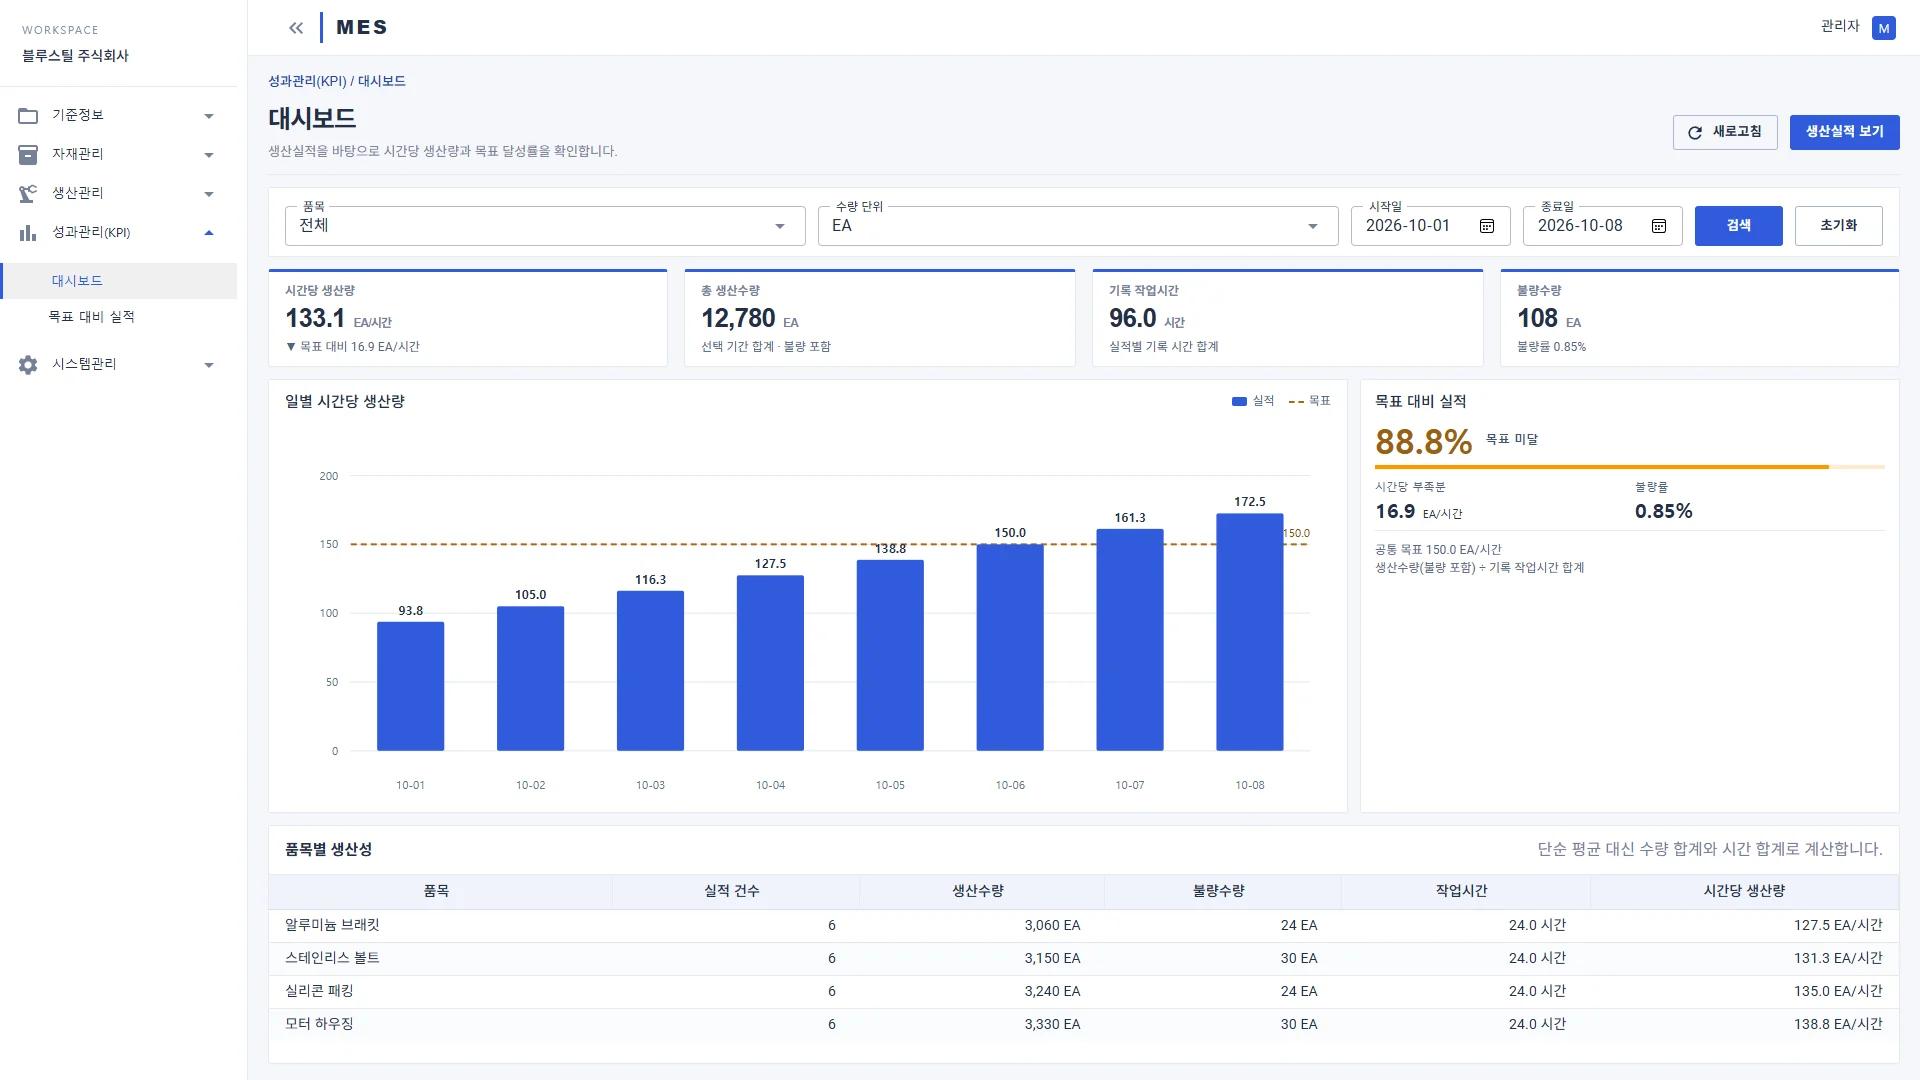Collapse the 성과관리(KPI) menu arrow
The height and width of the screenshot is (1080, 1920).
pyautogui.click(x=209, y=233)
